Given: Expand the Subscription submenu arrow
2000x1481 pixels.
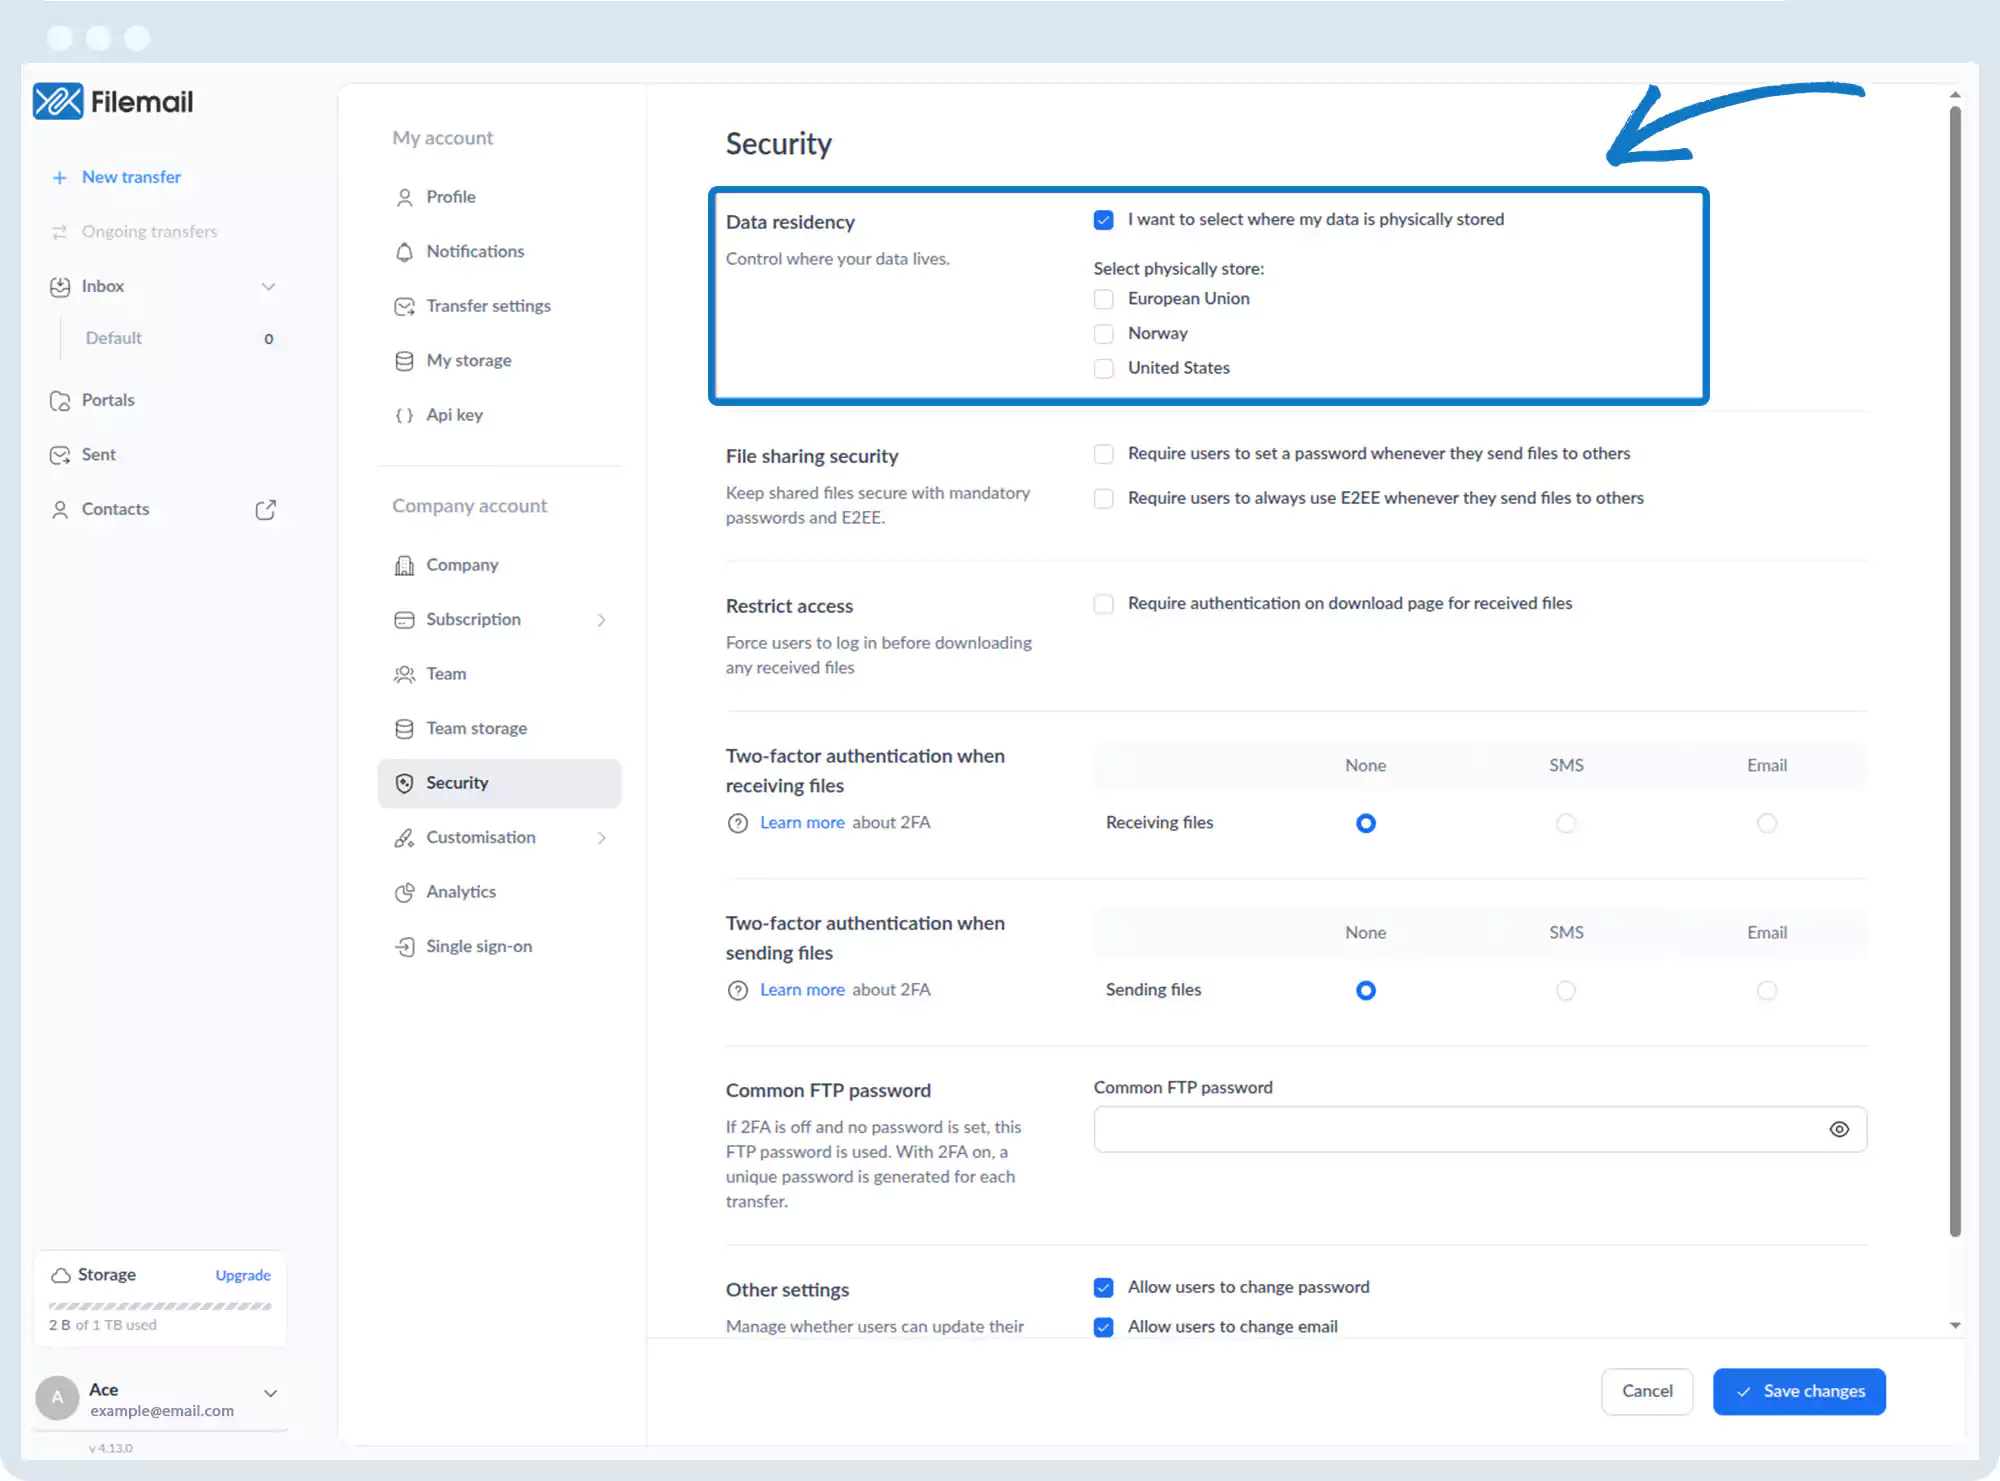Looking at the screenshot, I should coord(601,620).
